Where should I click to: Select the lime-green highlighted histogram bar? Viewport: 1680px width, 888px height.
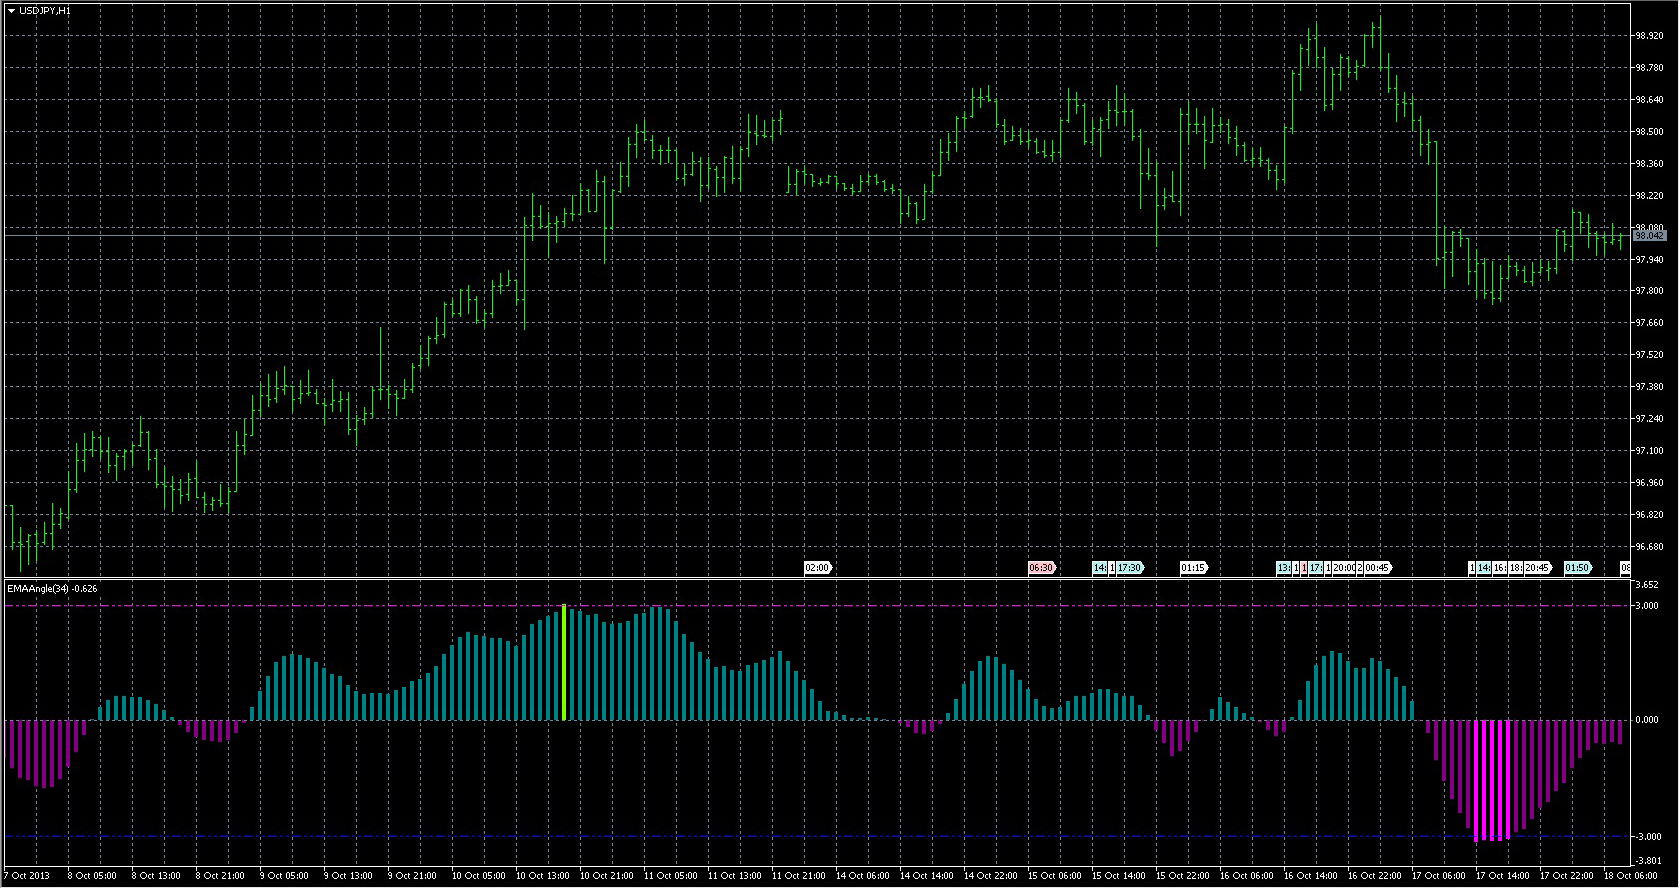pyautogui.click(x=564, y=662)
